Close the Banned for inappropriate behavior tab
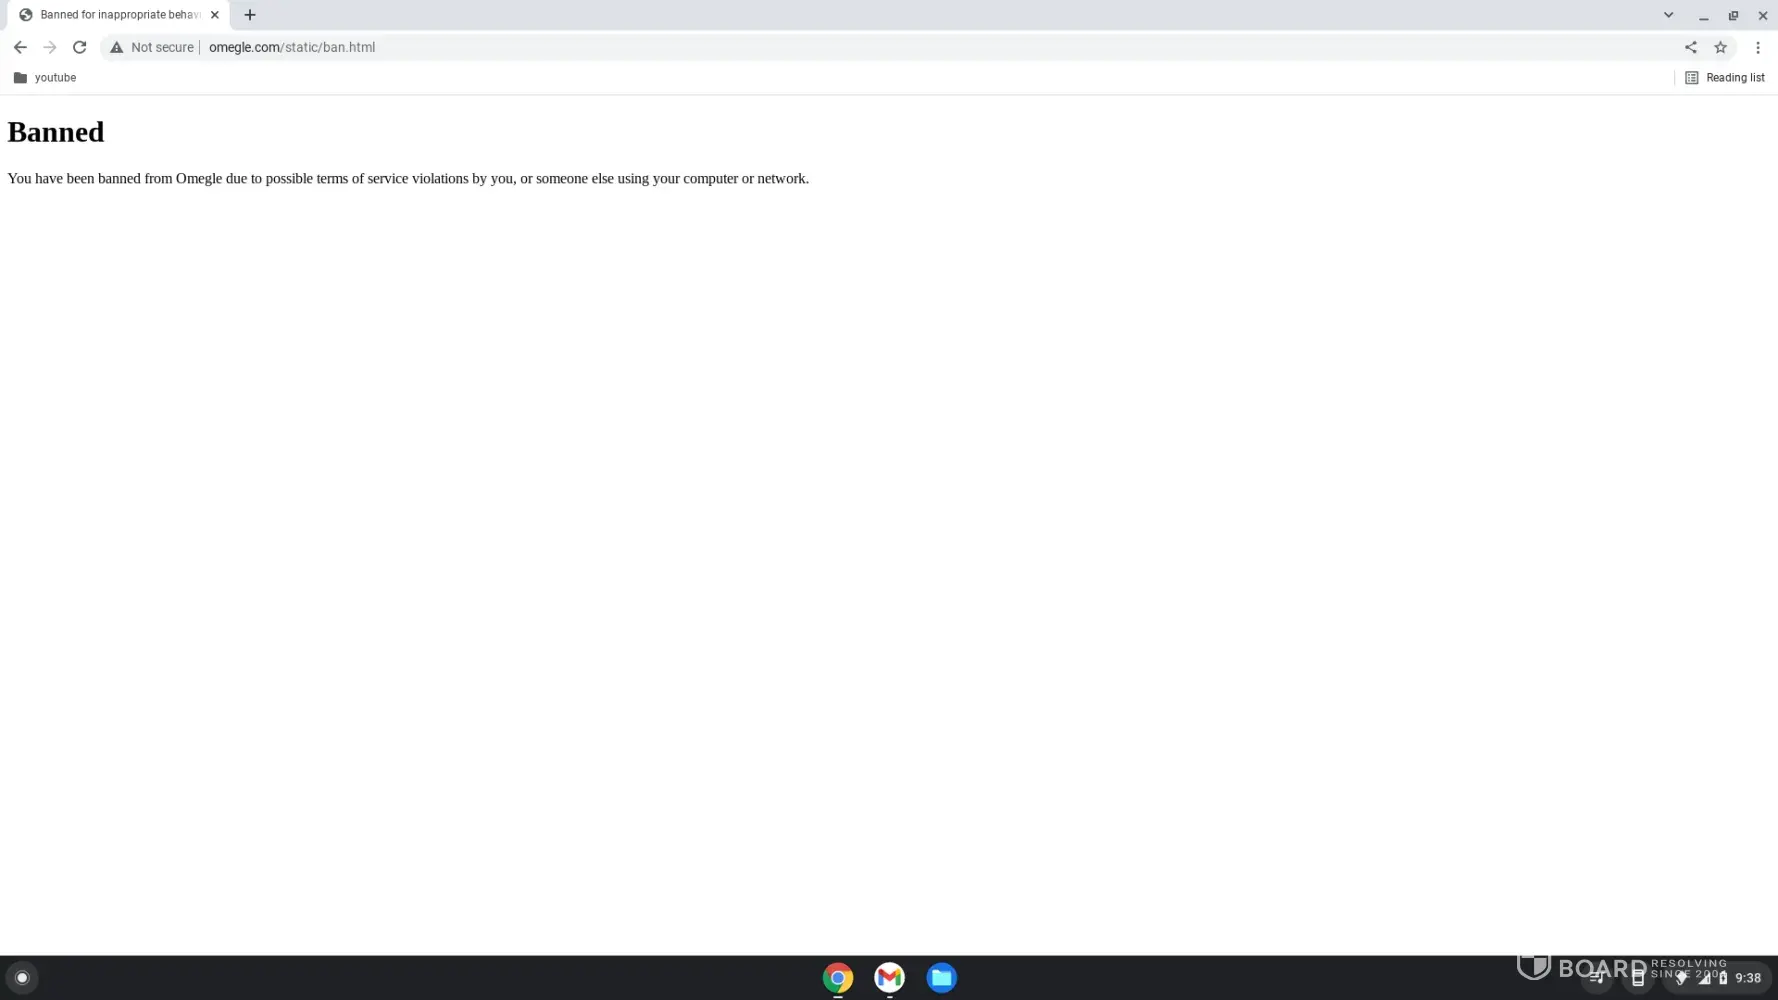1778x1000 pixels. [x=215, y=15]
